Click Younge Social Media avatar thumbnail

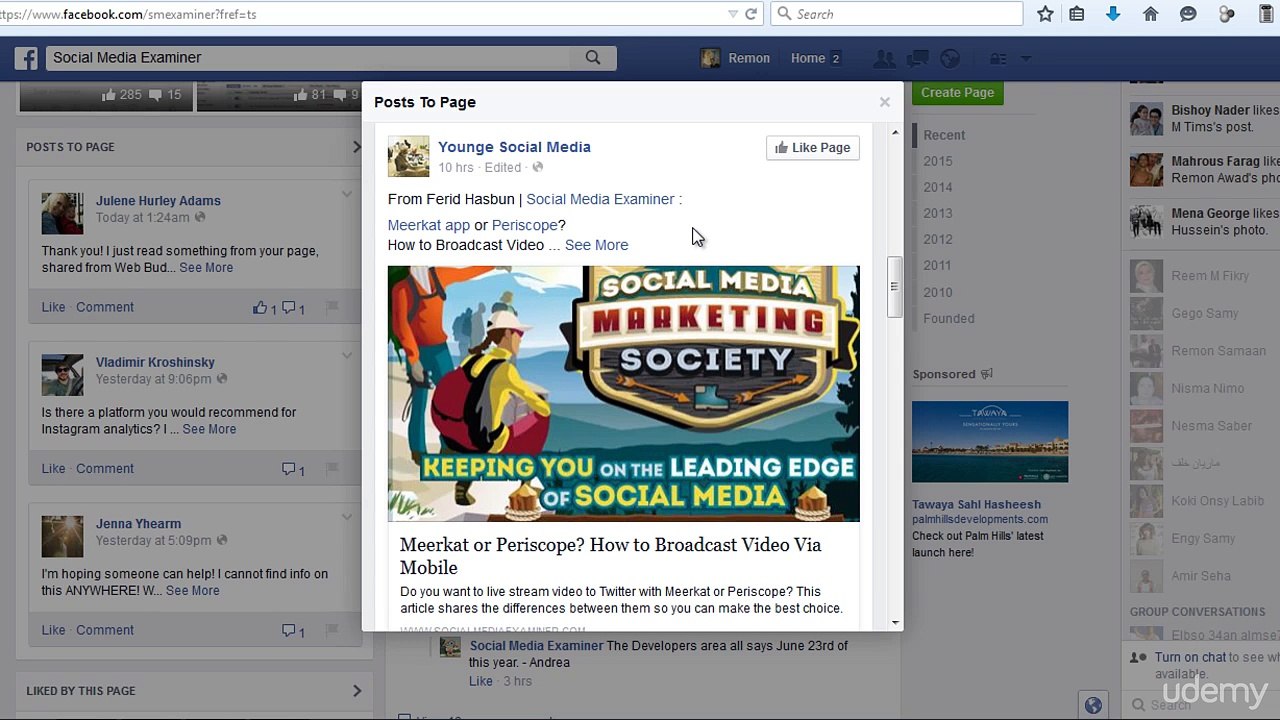408,157
